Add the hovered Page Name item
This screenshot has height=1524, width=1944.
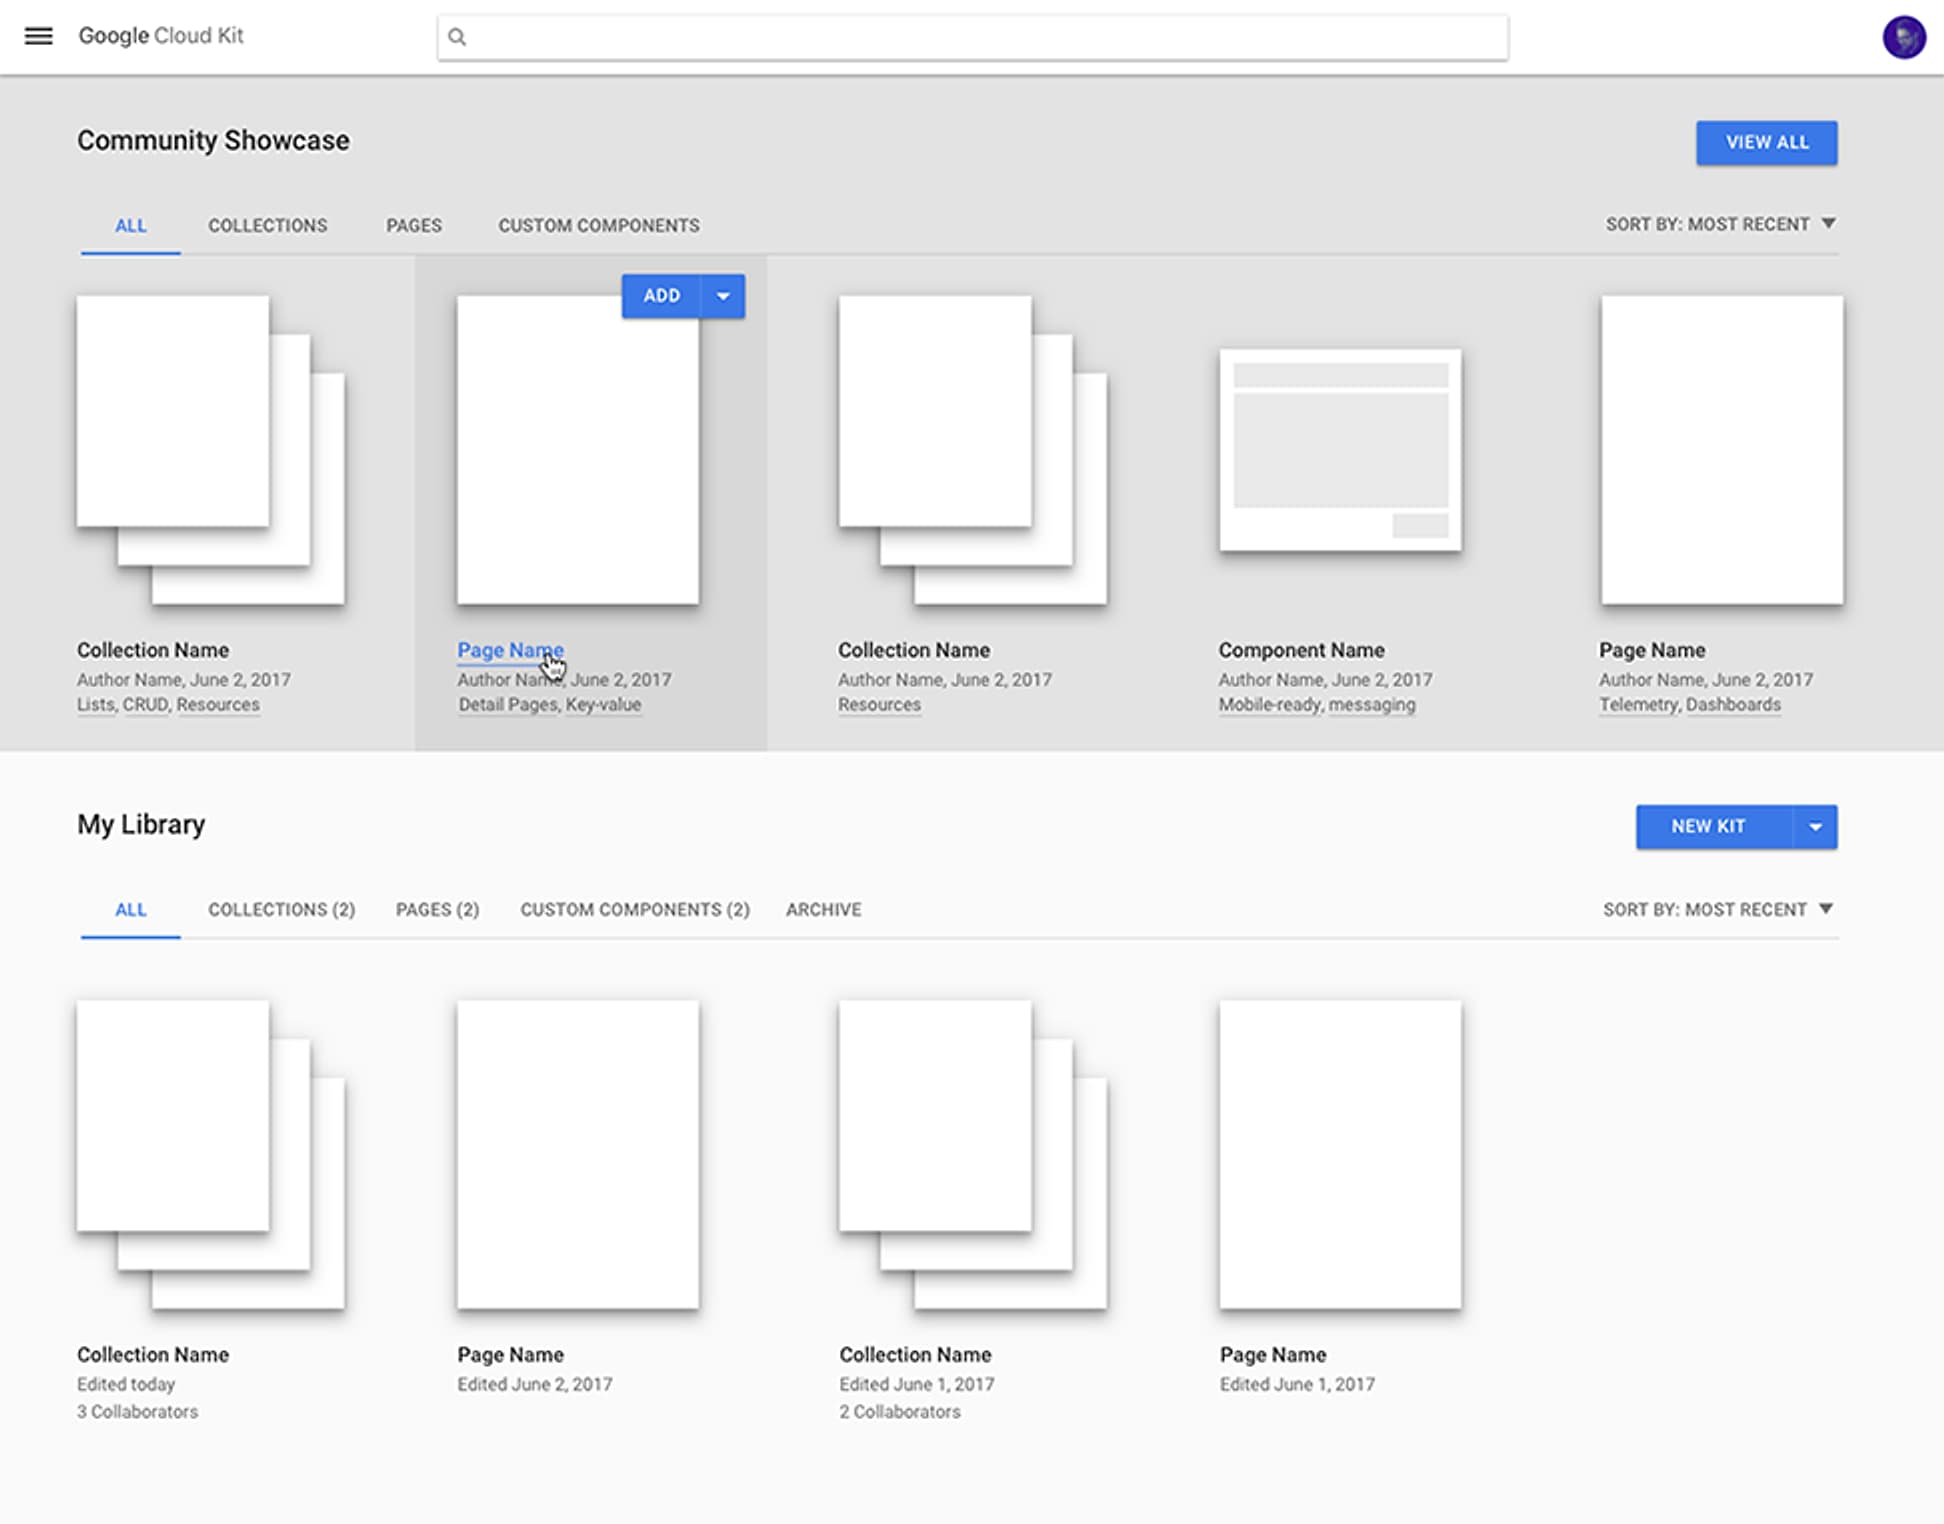[661, 296]
